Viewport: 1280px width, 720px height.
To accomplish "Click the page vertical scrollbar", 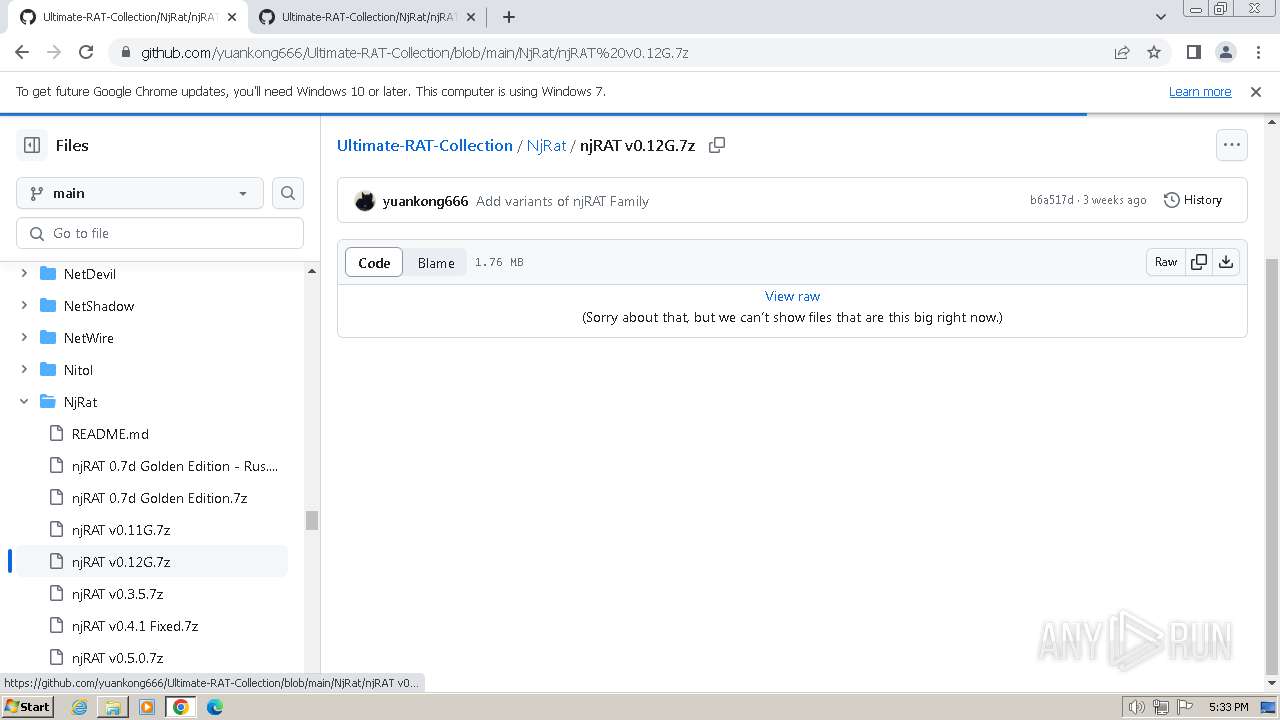I will 1271,465.
